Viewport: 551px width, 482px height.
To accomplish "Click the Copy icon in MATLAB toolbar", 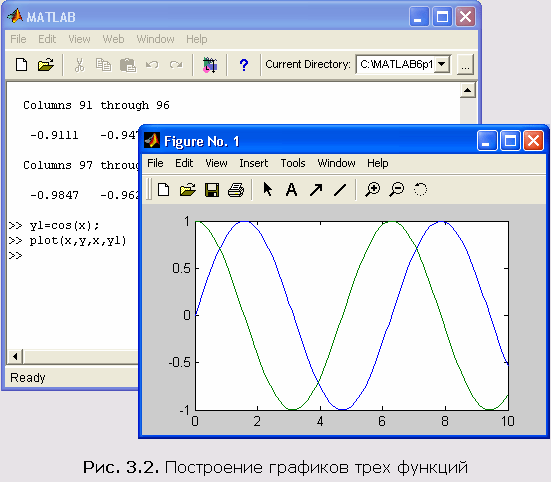I will (103, 65).
